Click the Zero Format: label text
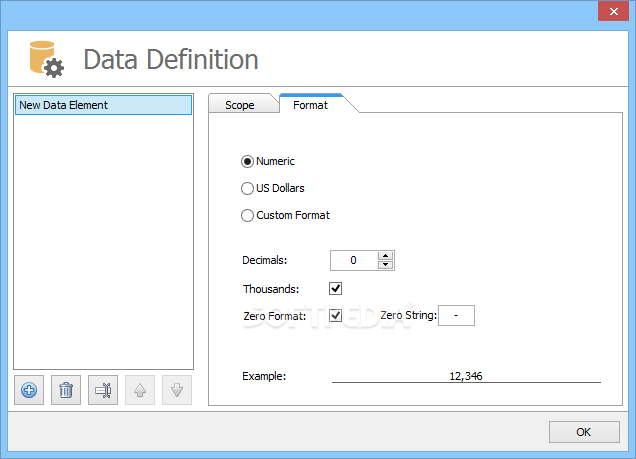Viewport: 636px width, 459px height. tap(275, 316)
